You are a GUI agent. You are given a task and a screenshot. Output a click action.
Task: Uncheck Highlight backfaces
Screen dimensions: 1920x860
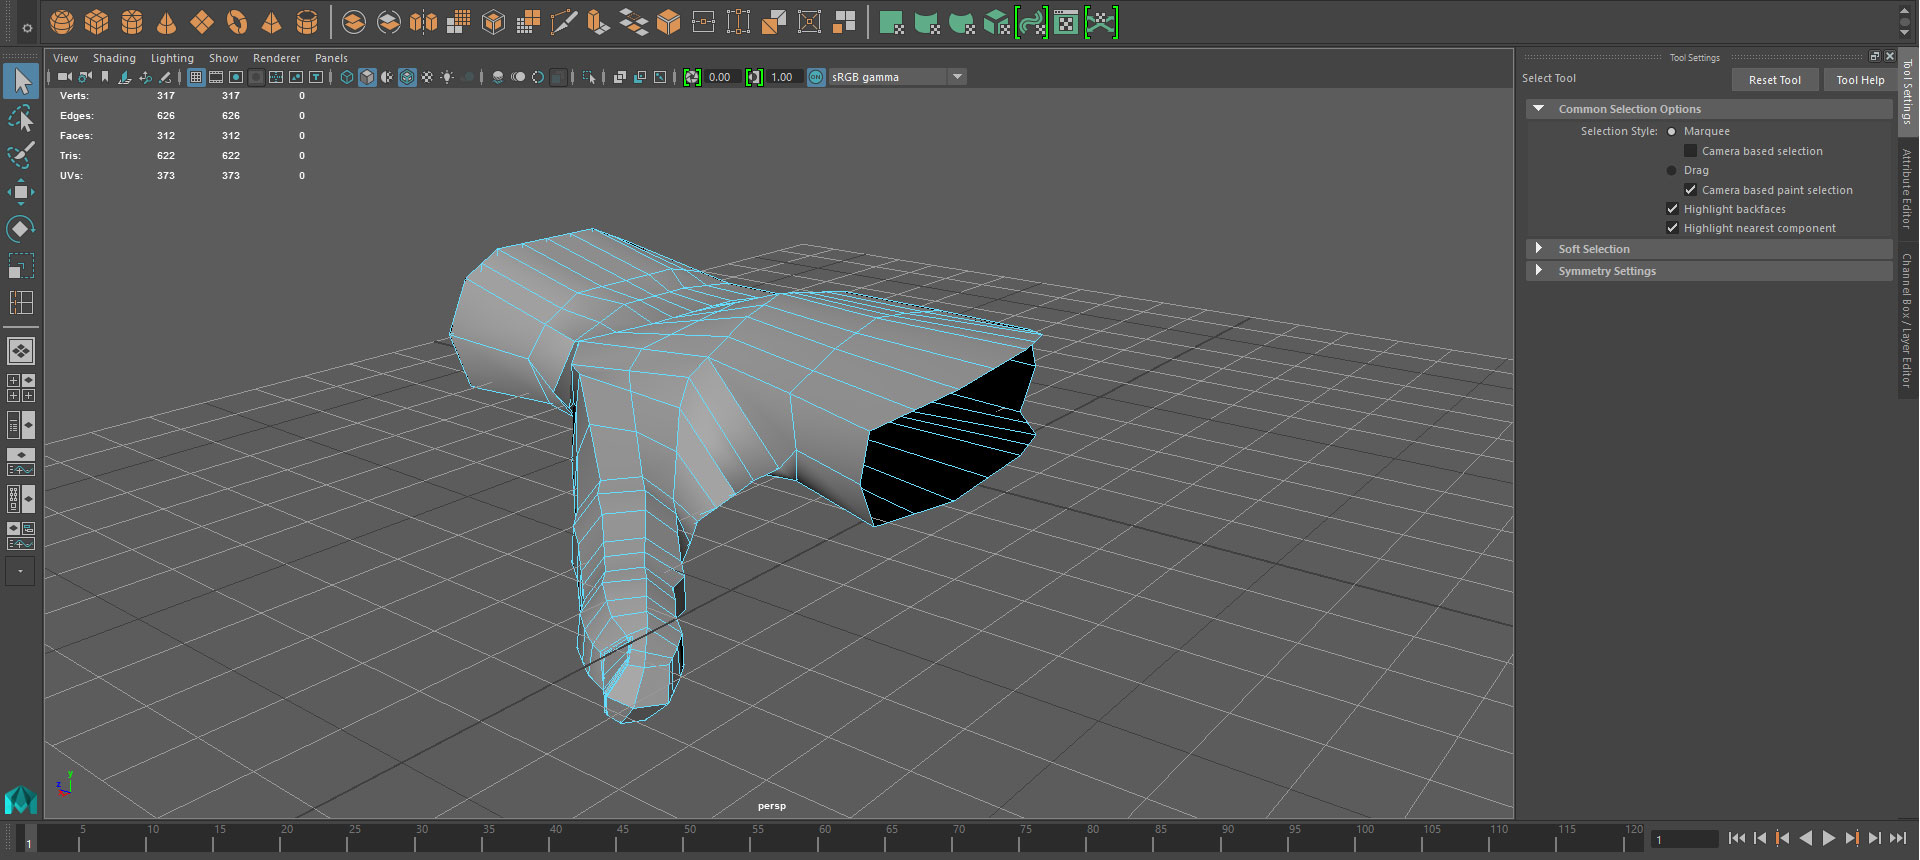1672,209
